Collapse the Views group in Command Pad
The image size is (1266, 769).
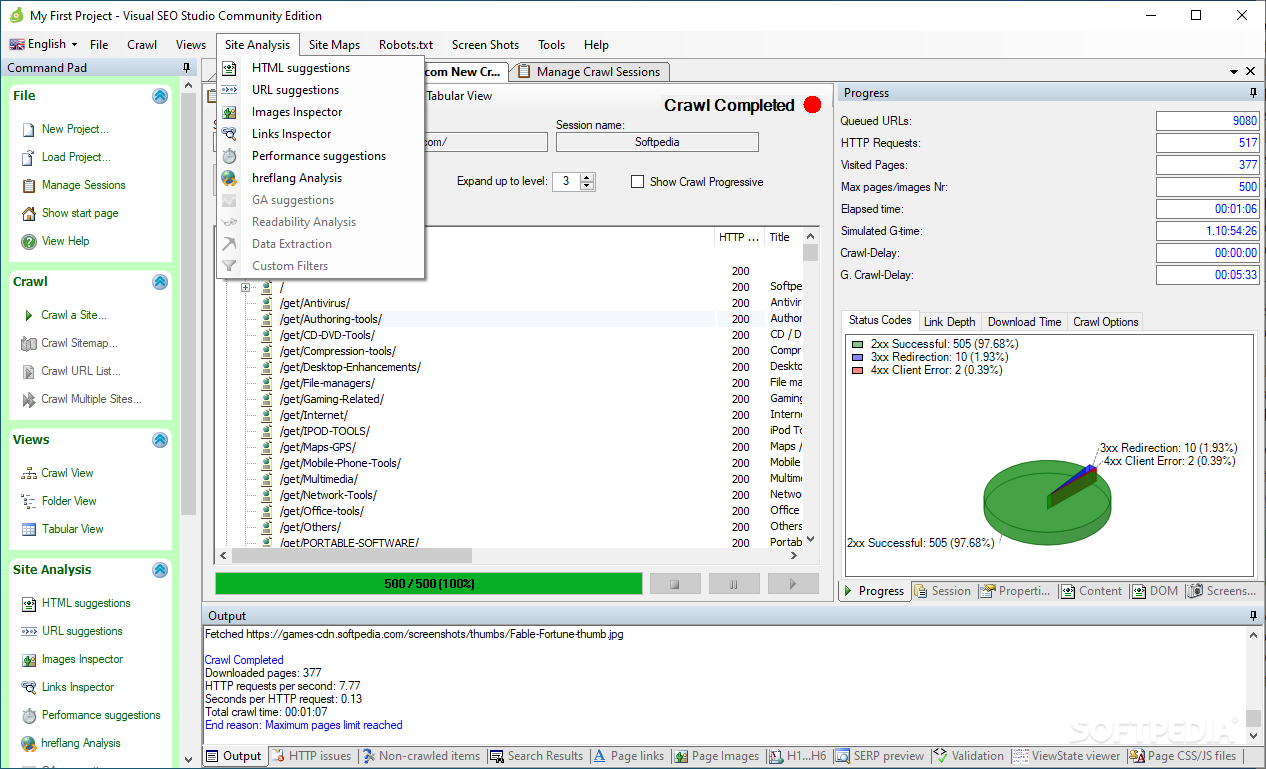click(160, 440)
